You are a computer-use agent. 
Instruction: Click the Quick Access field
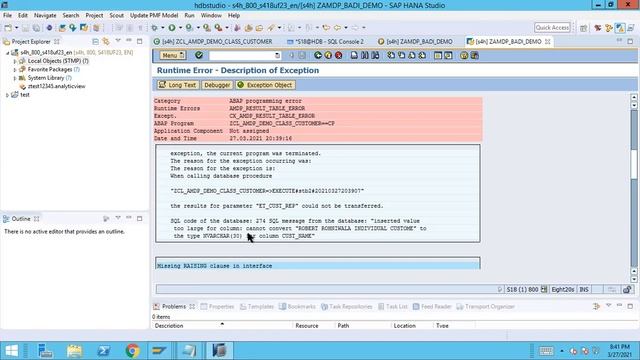tap(552, 28)
